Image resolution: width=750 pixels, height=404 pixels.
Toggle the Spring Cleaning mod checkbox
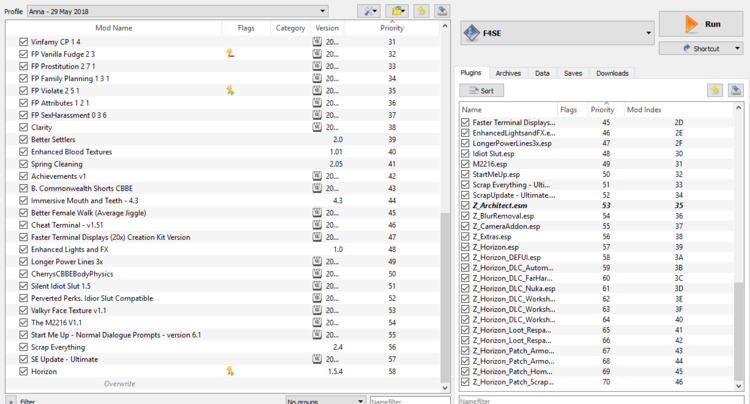(23, 164)
